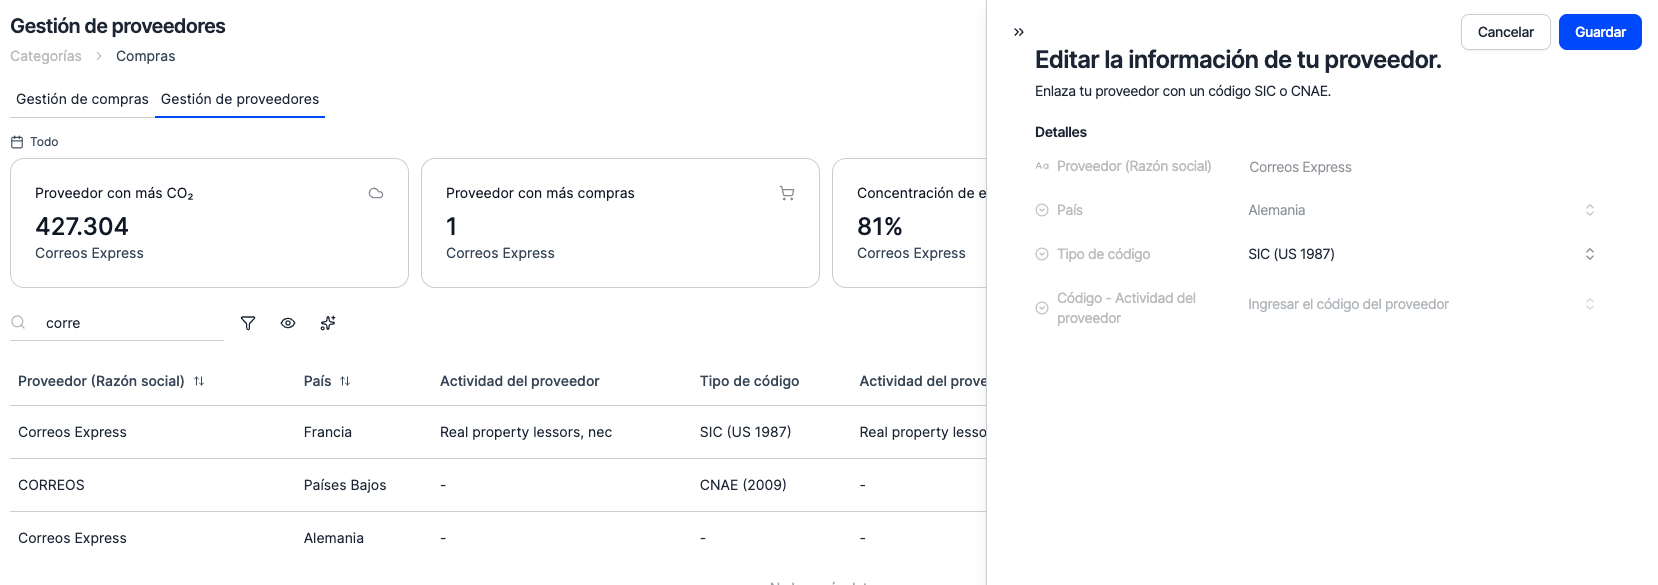Sort by País column arrows
Image resolution: width=1658 pixels, height=585 pixels.
345,381
